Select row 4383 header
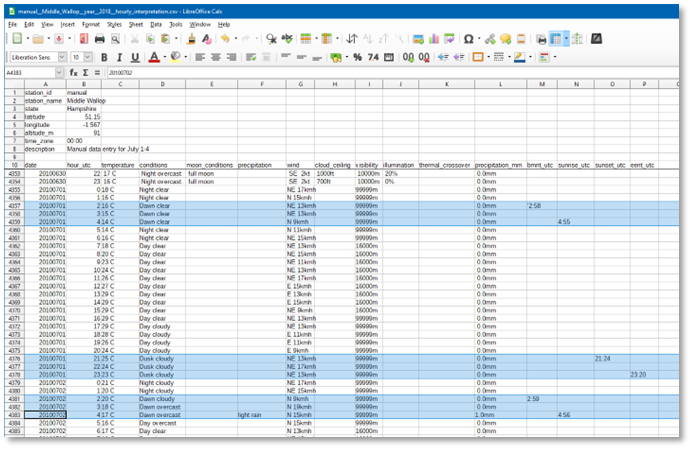Viewport: 691px width, 449px height. [x=15, y=414]
